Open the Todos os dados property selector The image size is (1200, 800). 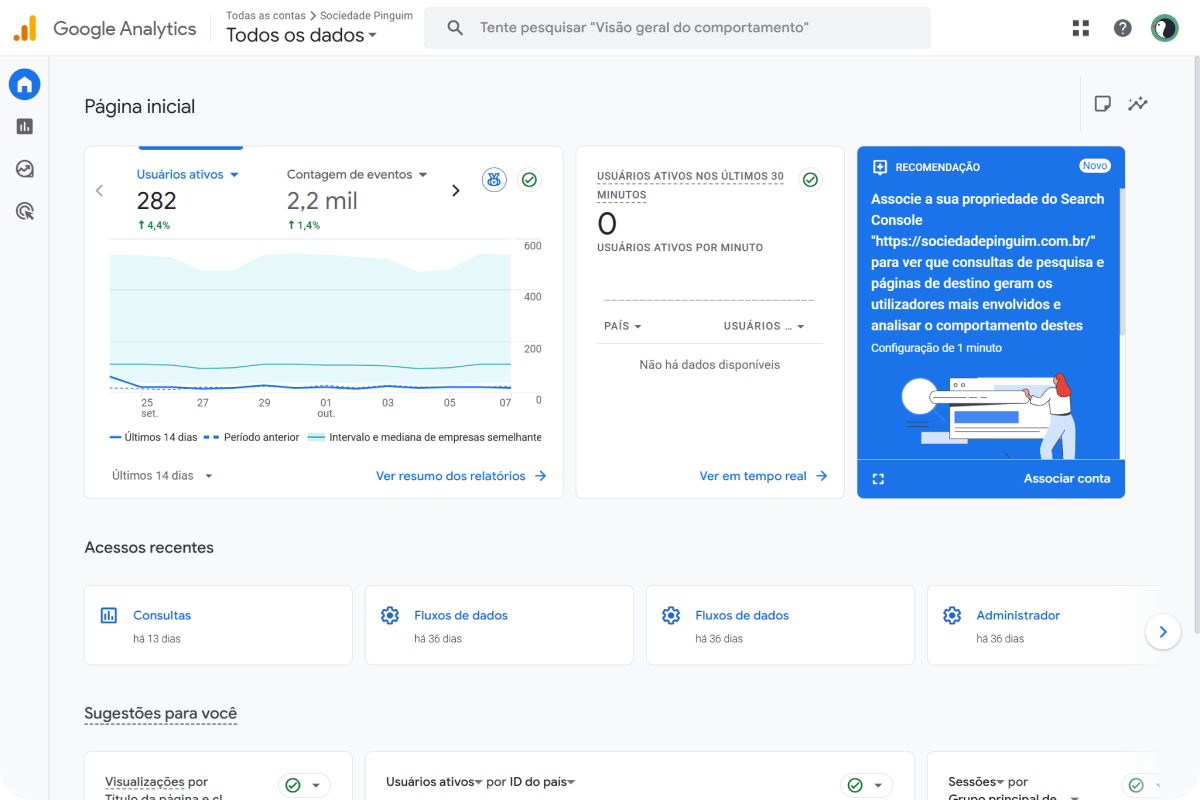click(x=301, y=36)
